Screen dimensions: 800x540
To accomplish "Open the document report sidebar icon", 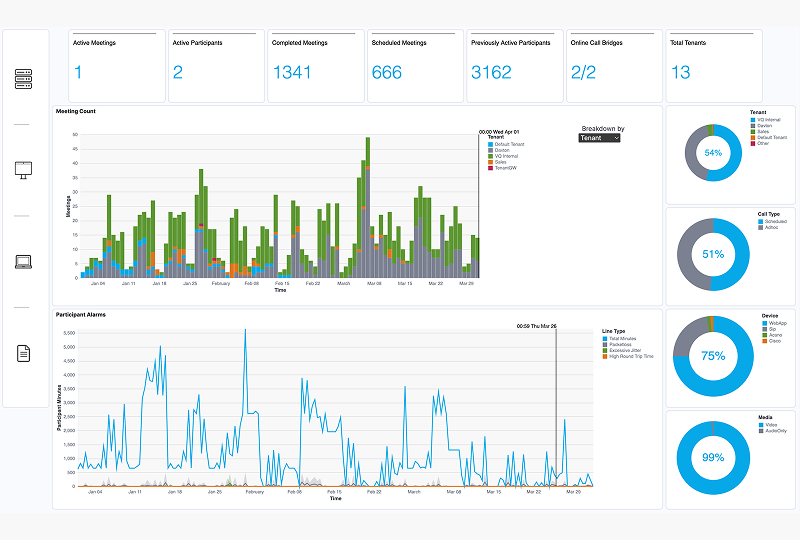I will pyautogui.click(x=25, y=353).
